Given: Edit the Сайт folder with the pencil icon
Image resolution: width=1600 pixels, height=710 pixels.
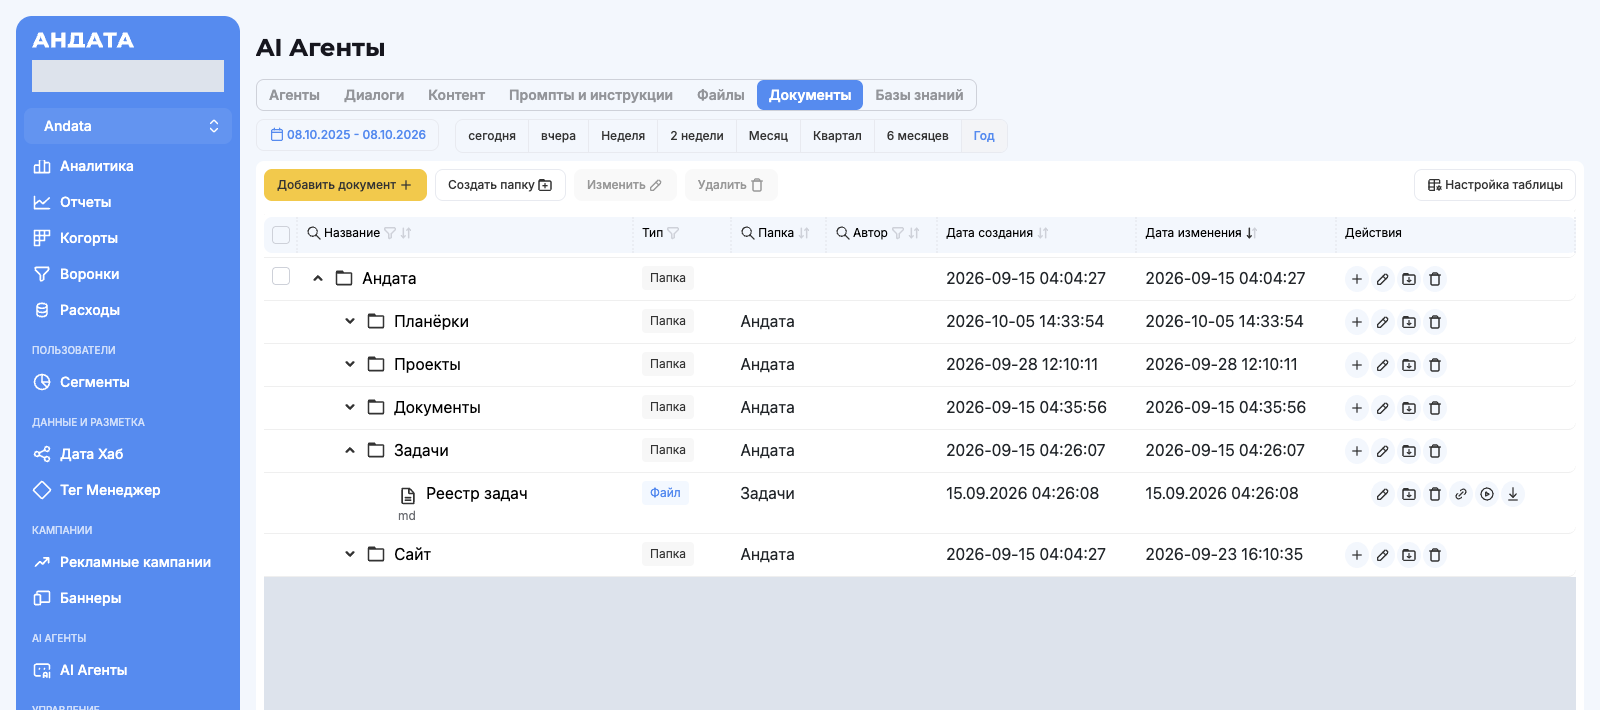Looking at the screenshot, I should [x=1383, y=555].
